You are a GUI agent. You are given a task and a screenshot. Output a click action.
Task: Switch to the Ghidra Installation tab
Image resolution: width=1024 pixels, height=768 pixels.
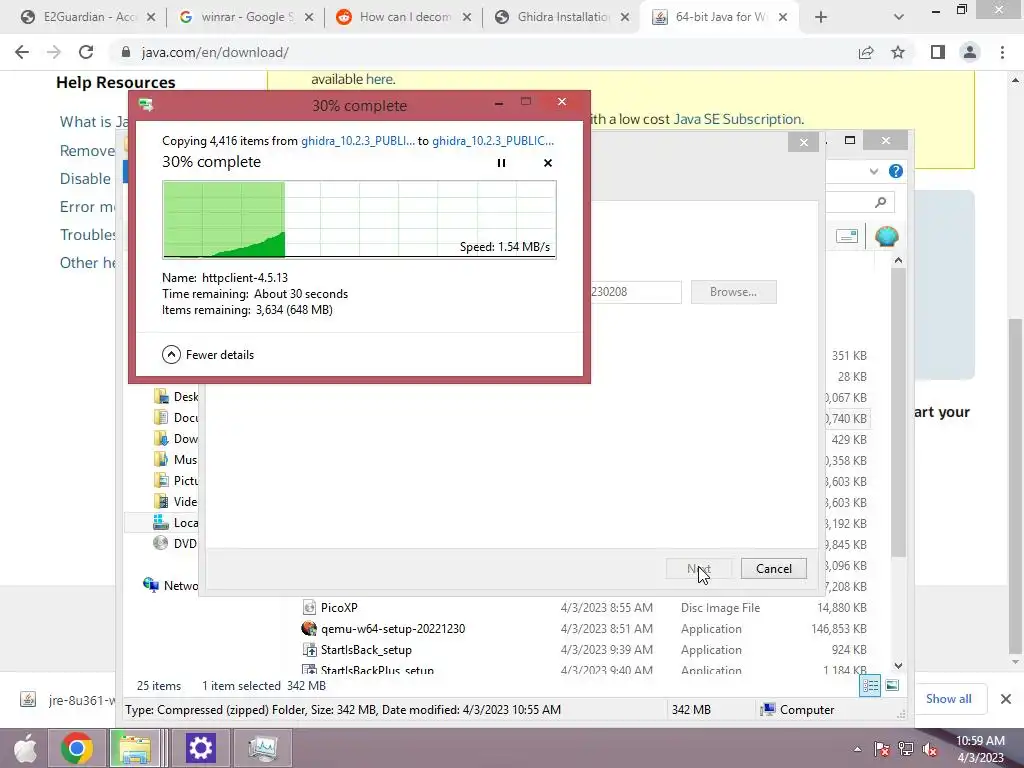(562, 17)
